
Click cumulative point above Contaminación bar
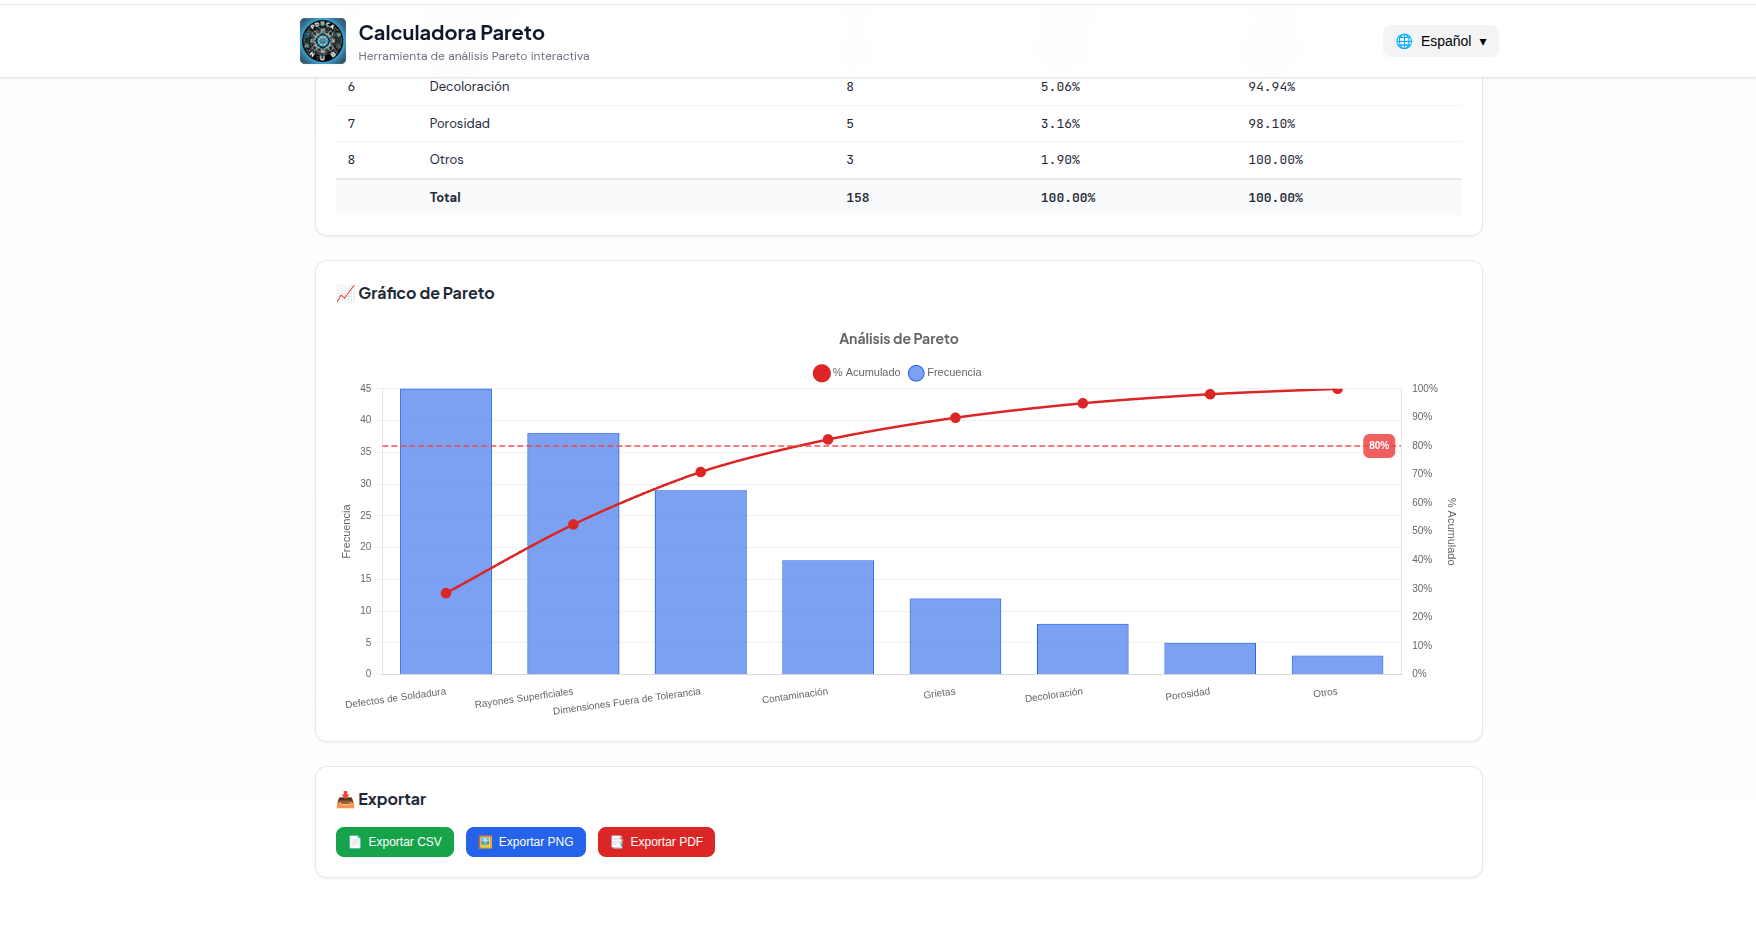828,440
